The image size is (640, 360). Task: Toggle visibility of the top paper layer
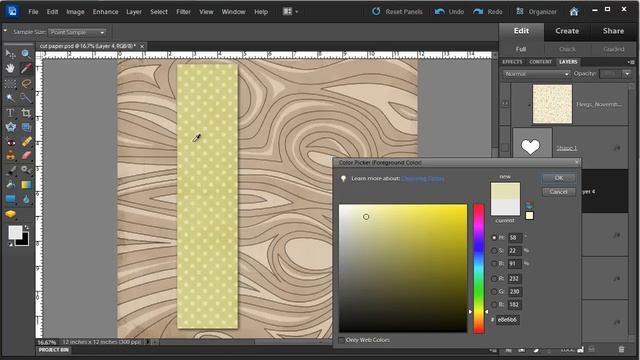pyautogui.click(x=505, y=104)
